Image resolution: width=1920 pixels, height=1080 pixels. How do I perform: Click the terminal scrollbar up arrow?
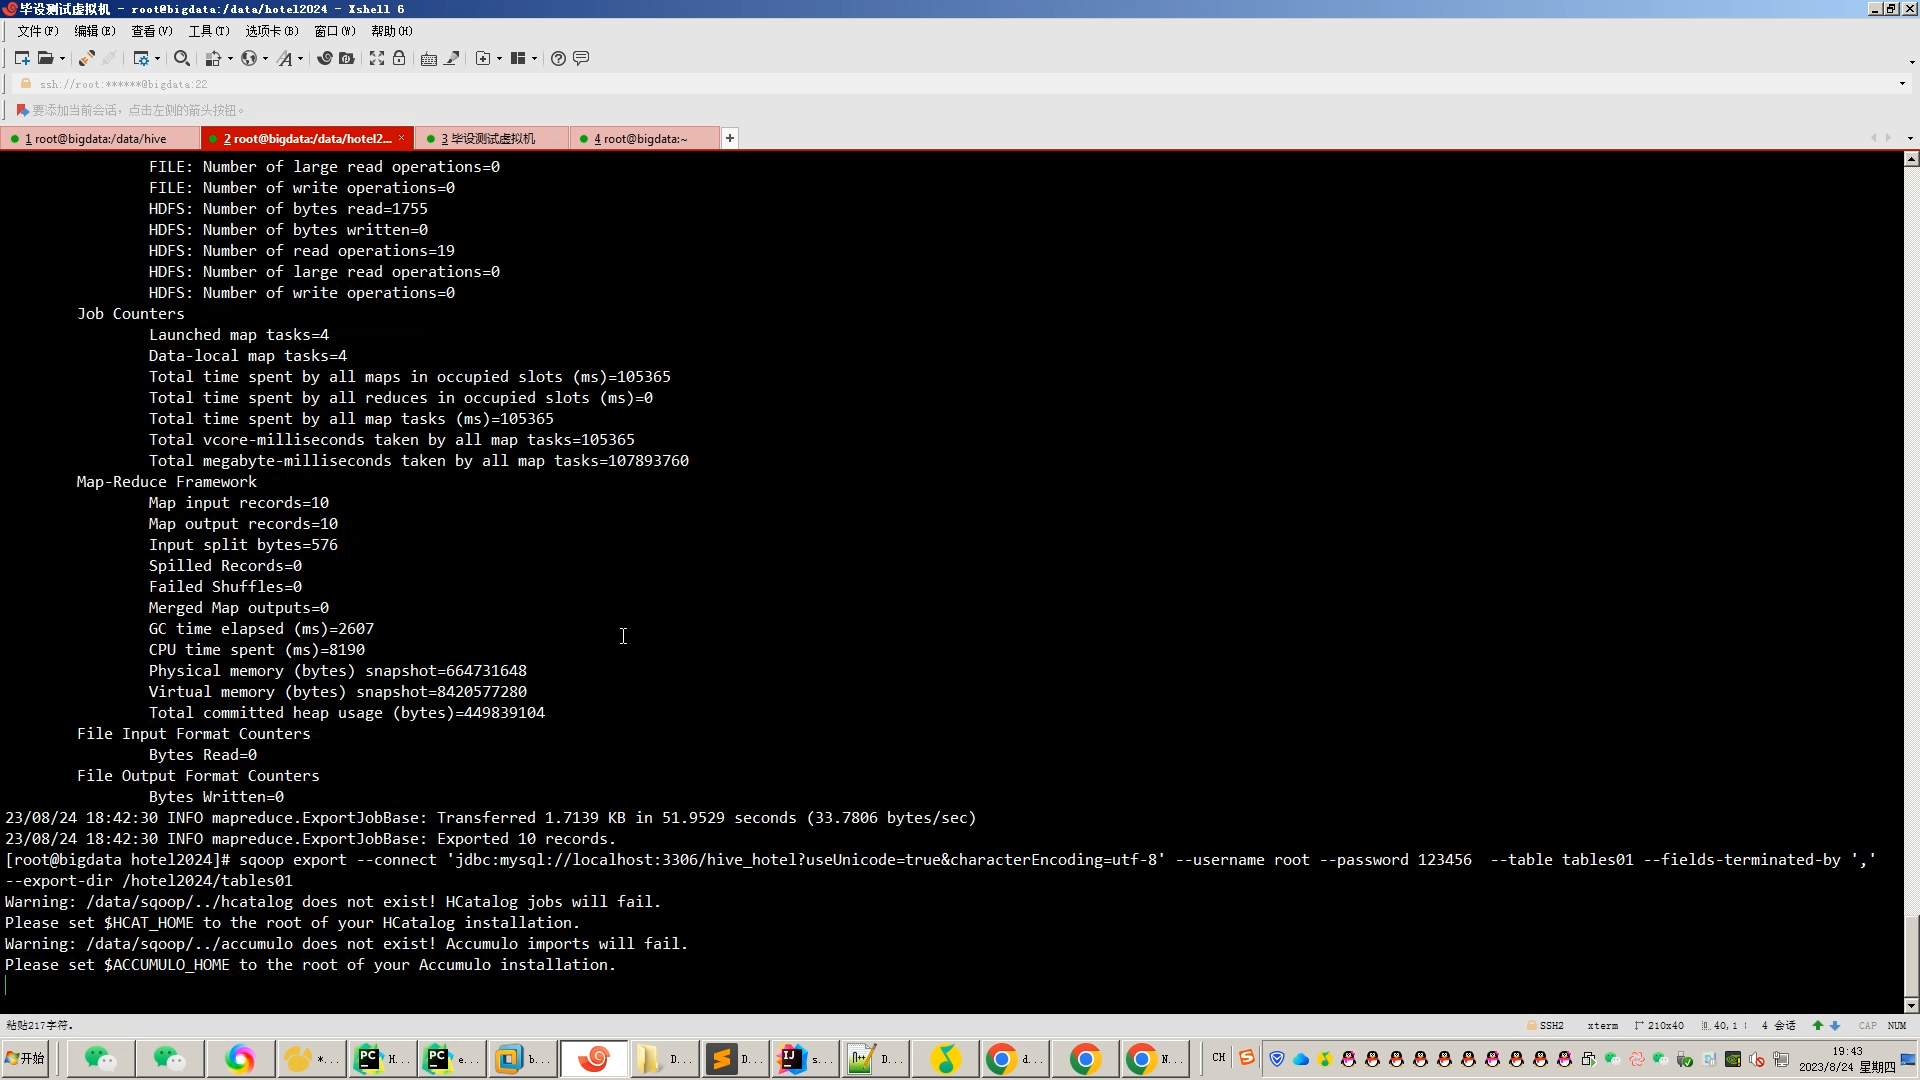point(1911,159)
